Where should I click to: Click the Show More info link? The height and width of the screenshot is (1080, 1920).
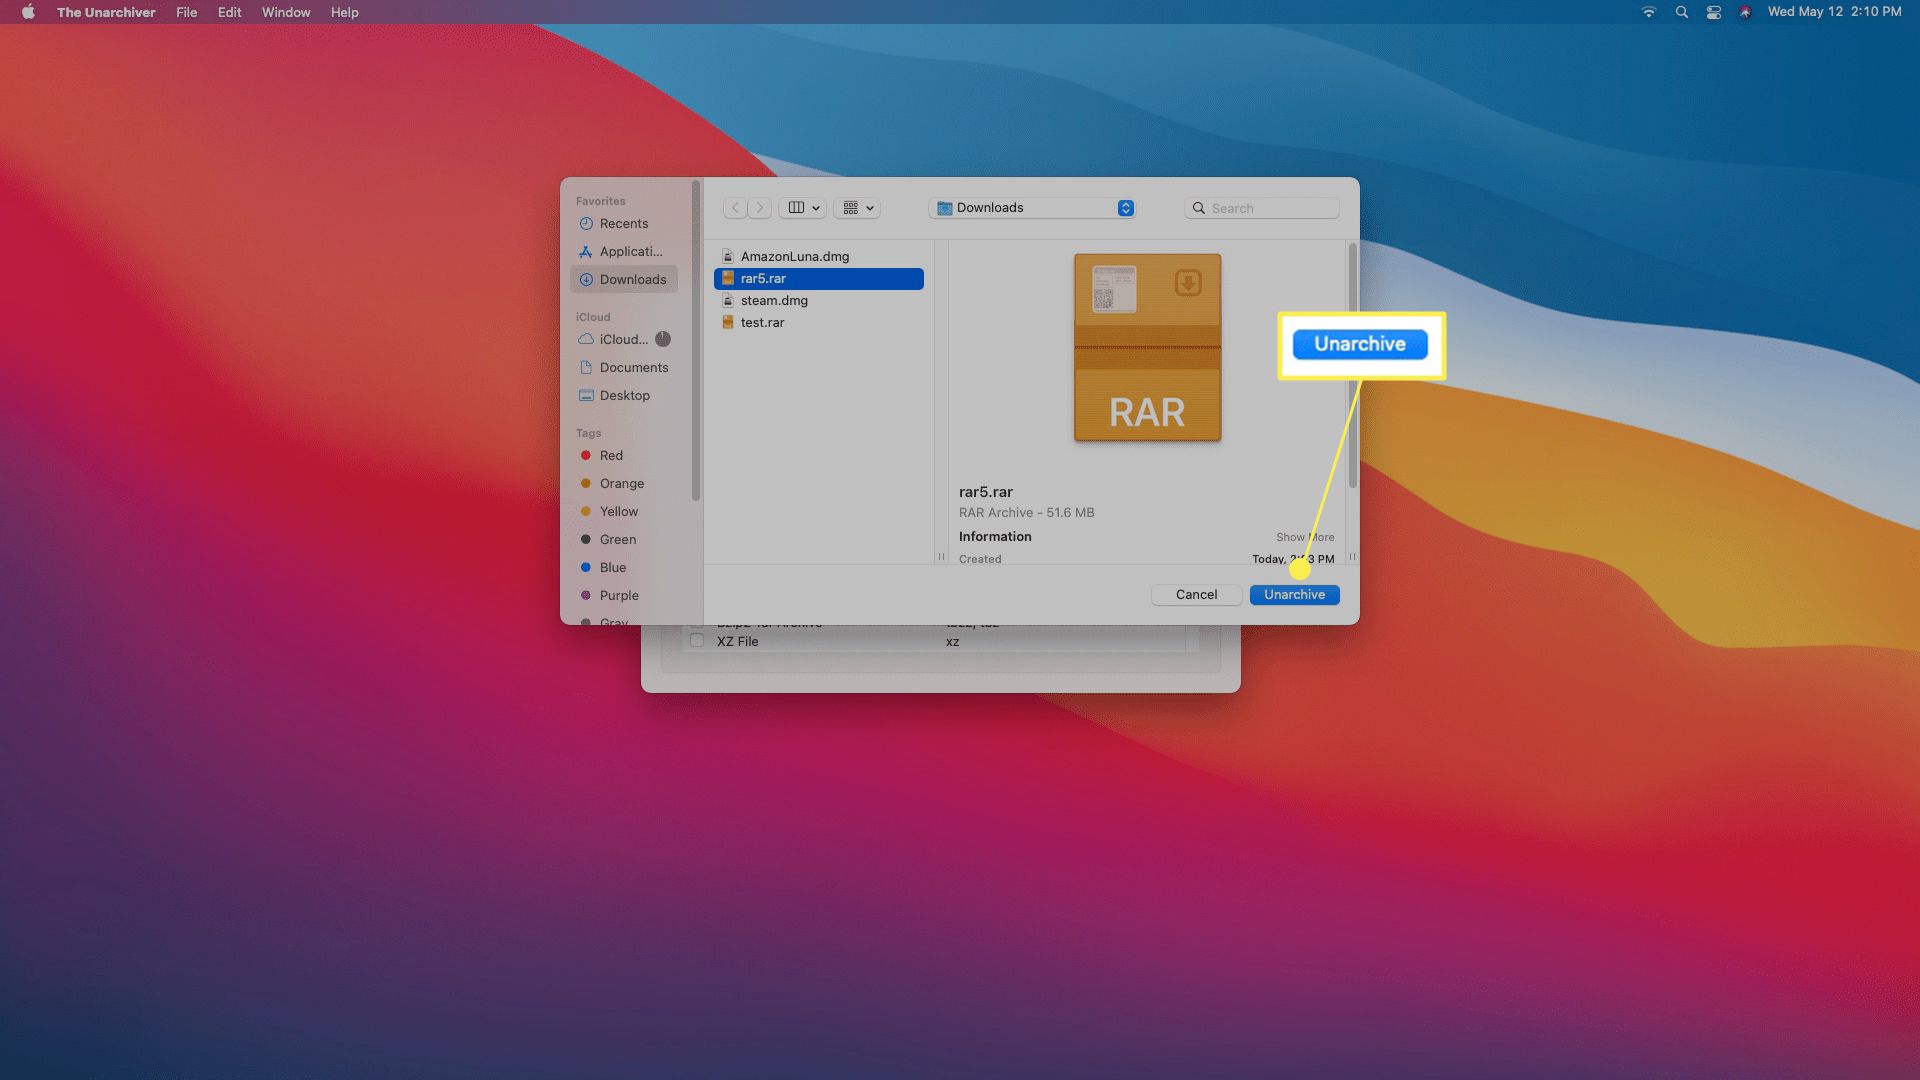click(1303, 535)
